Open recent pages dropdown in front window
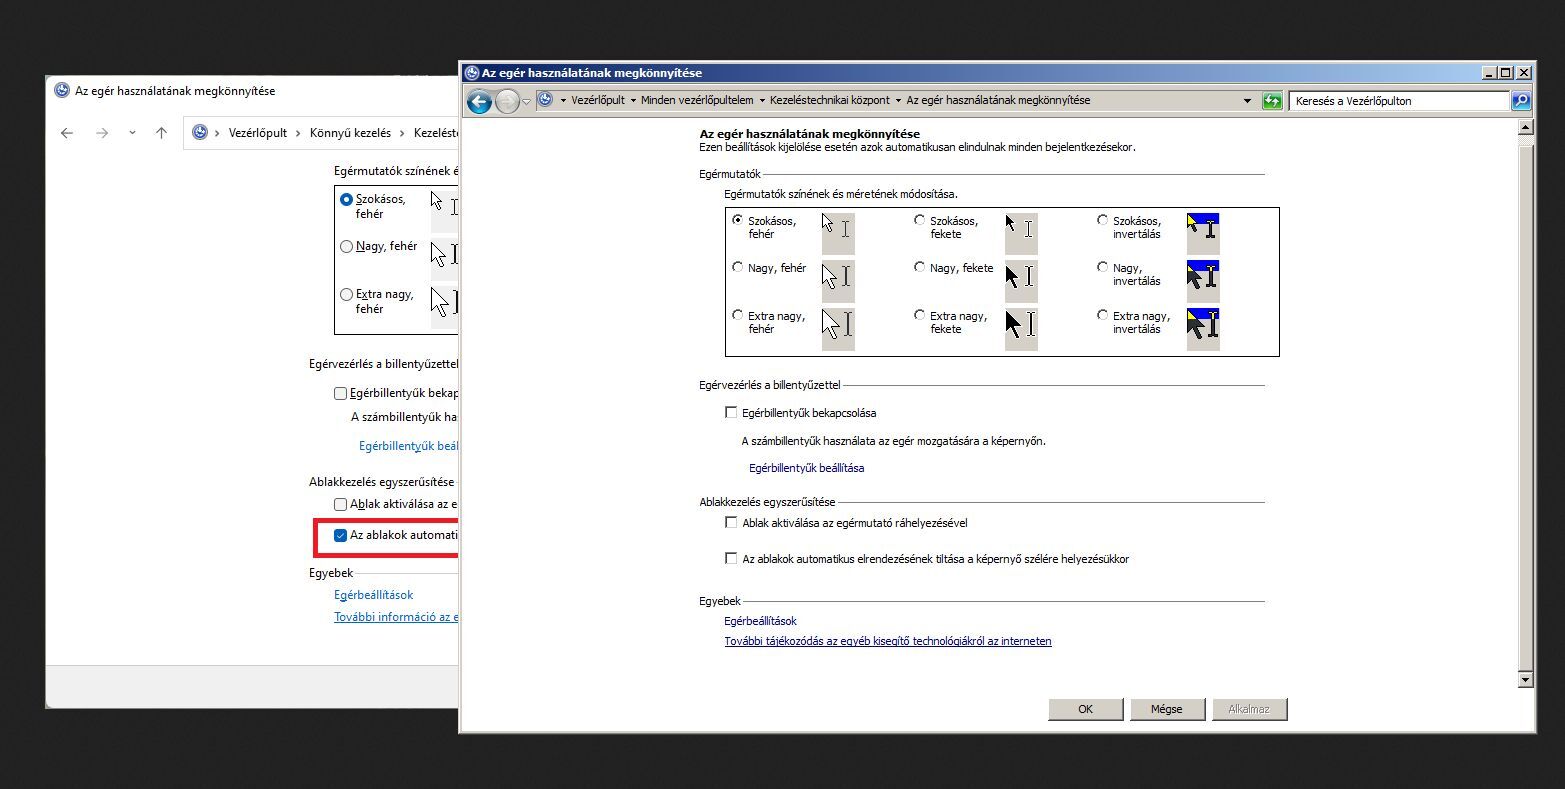 point(526,102)
